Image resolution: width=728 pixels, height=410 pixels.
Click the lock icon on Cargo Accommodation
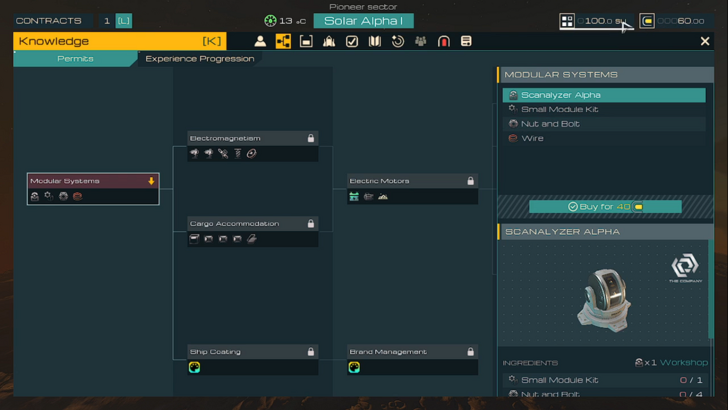click(x=311, y=223)
